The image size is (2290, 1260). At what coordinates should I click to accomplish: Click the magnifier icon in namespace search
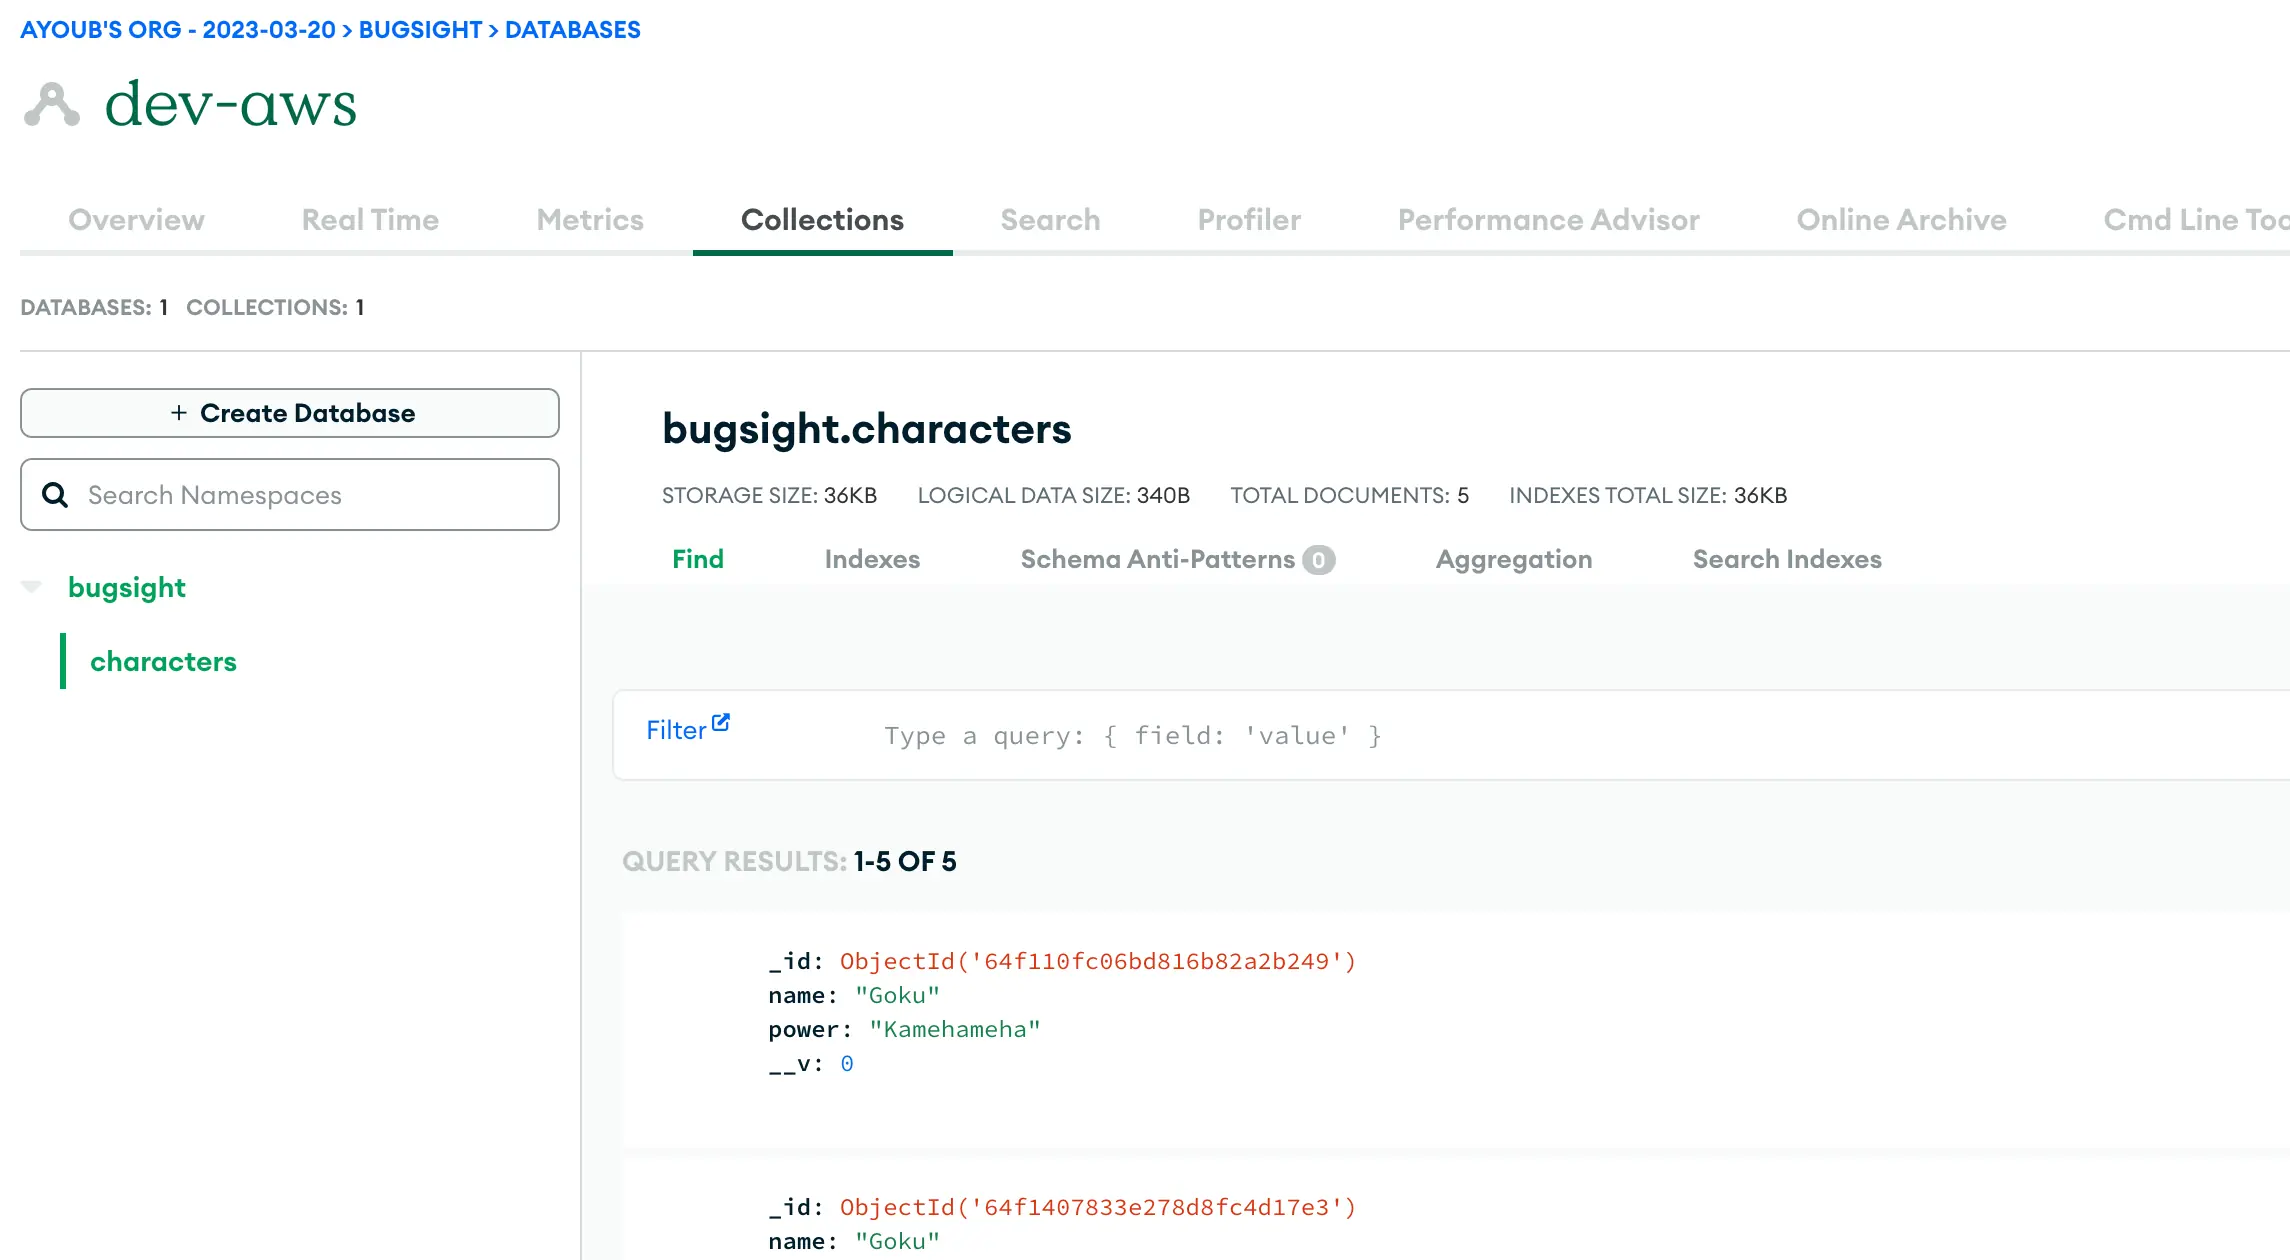click(55, 495)
